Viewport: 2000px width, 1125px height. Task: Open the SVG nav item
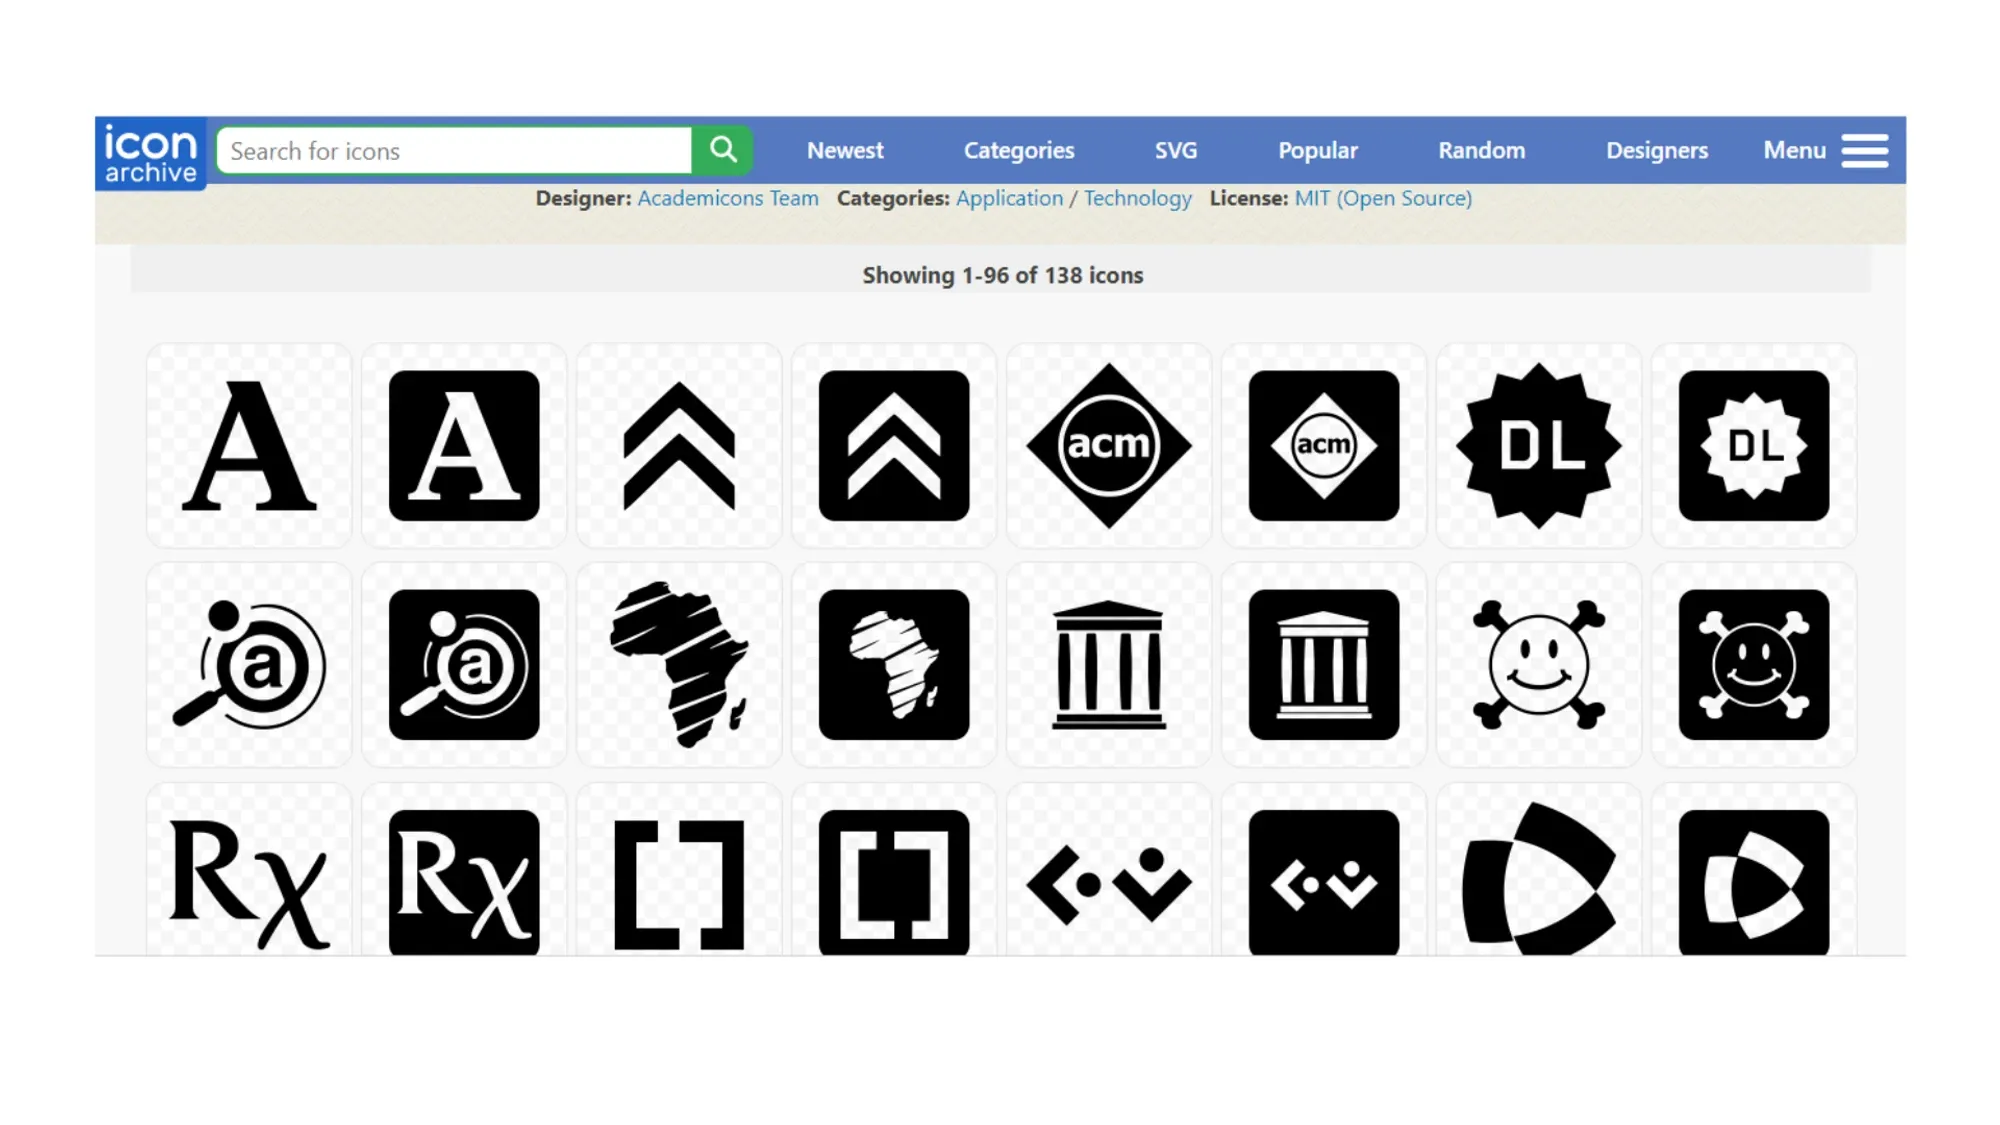[x=1176, y=150]
